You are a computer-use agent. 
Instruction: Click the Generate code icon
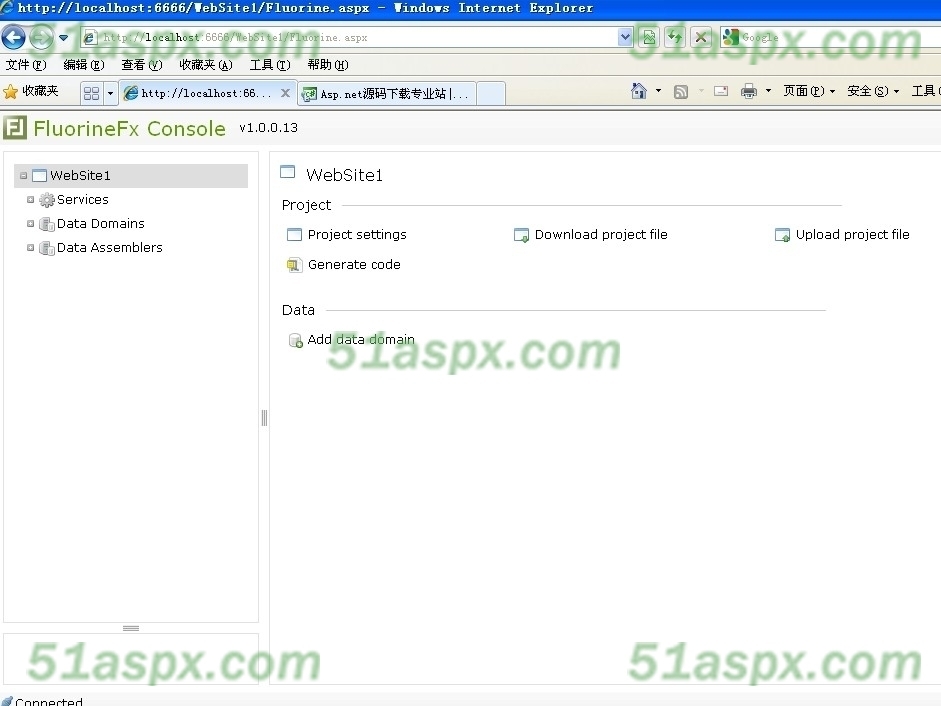coord(294,265)
